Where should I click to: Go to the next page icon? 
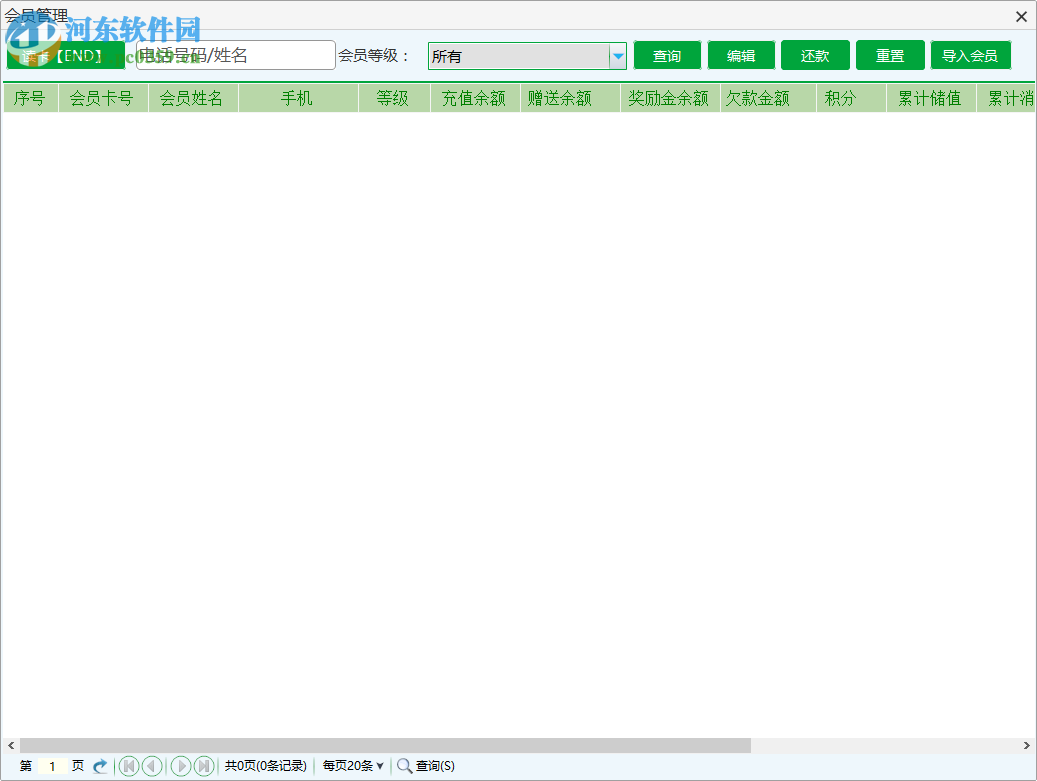pyautogui.click(x=181, y=766)
